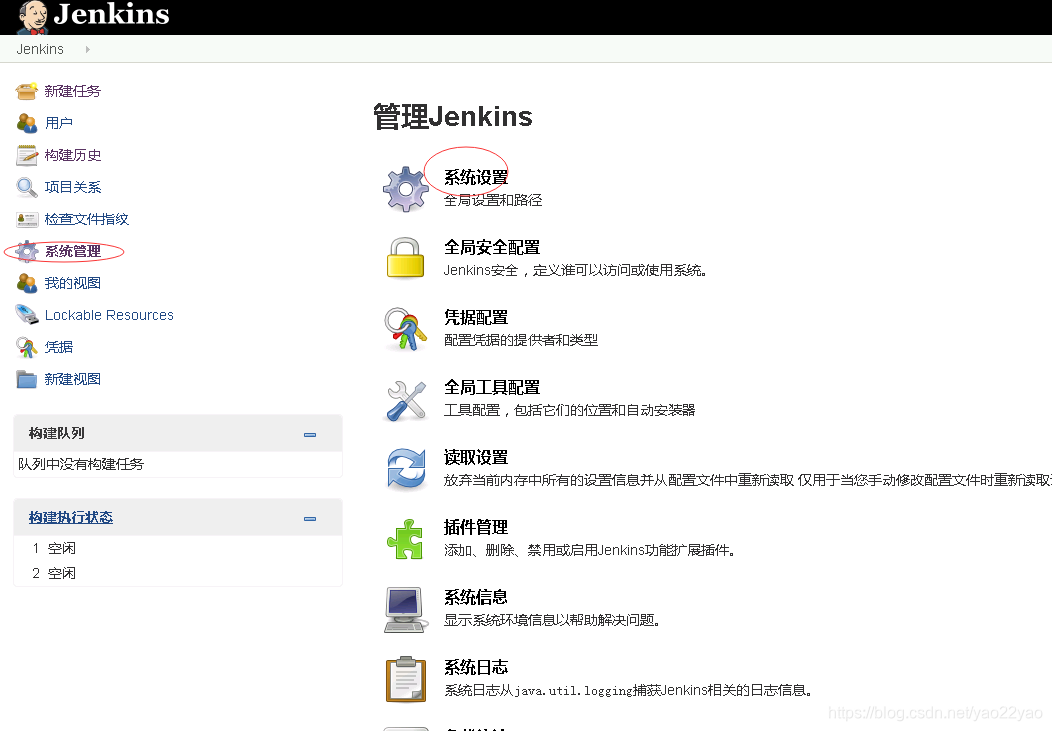Click the wrench-screwdriver icon for 全局工具配置

[406, 400]
